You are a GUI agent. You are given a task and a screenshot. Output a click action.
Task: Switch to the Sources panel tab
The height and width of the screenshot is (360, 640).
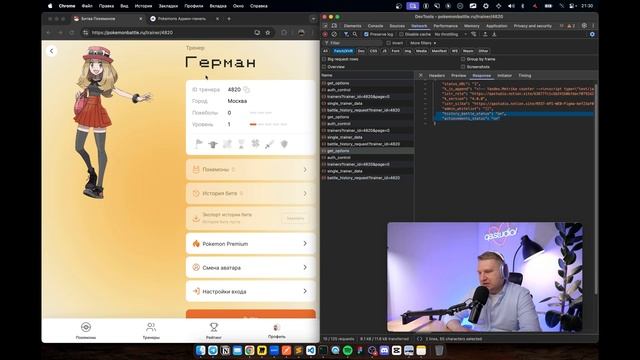(x=397, y=26)
